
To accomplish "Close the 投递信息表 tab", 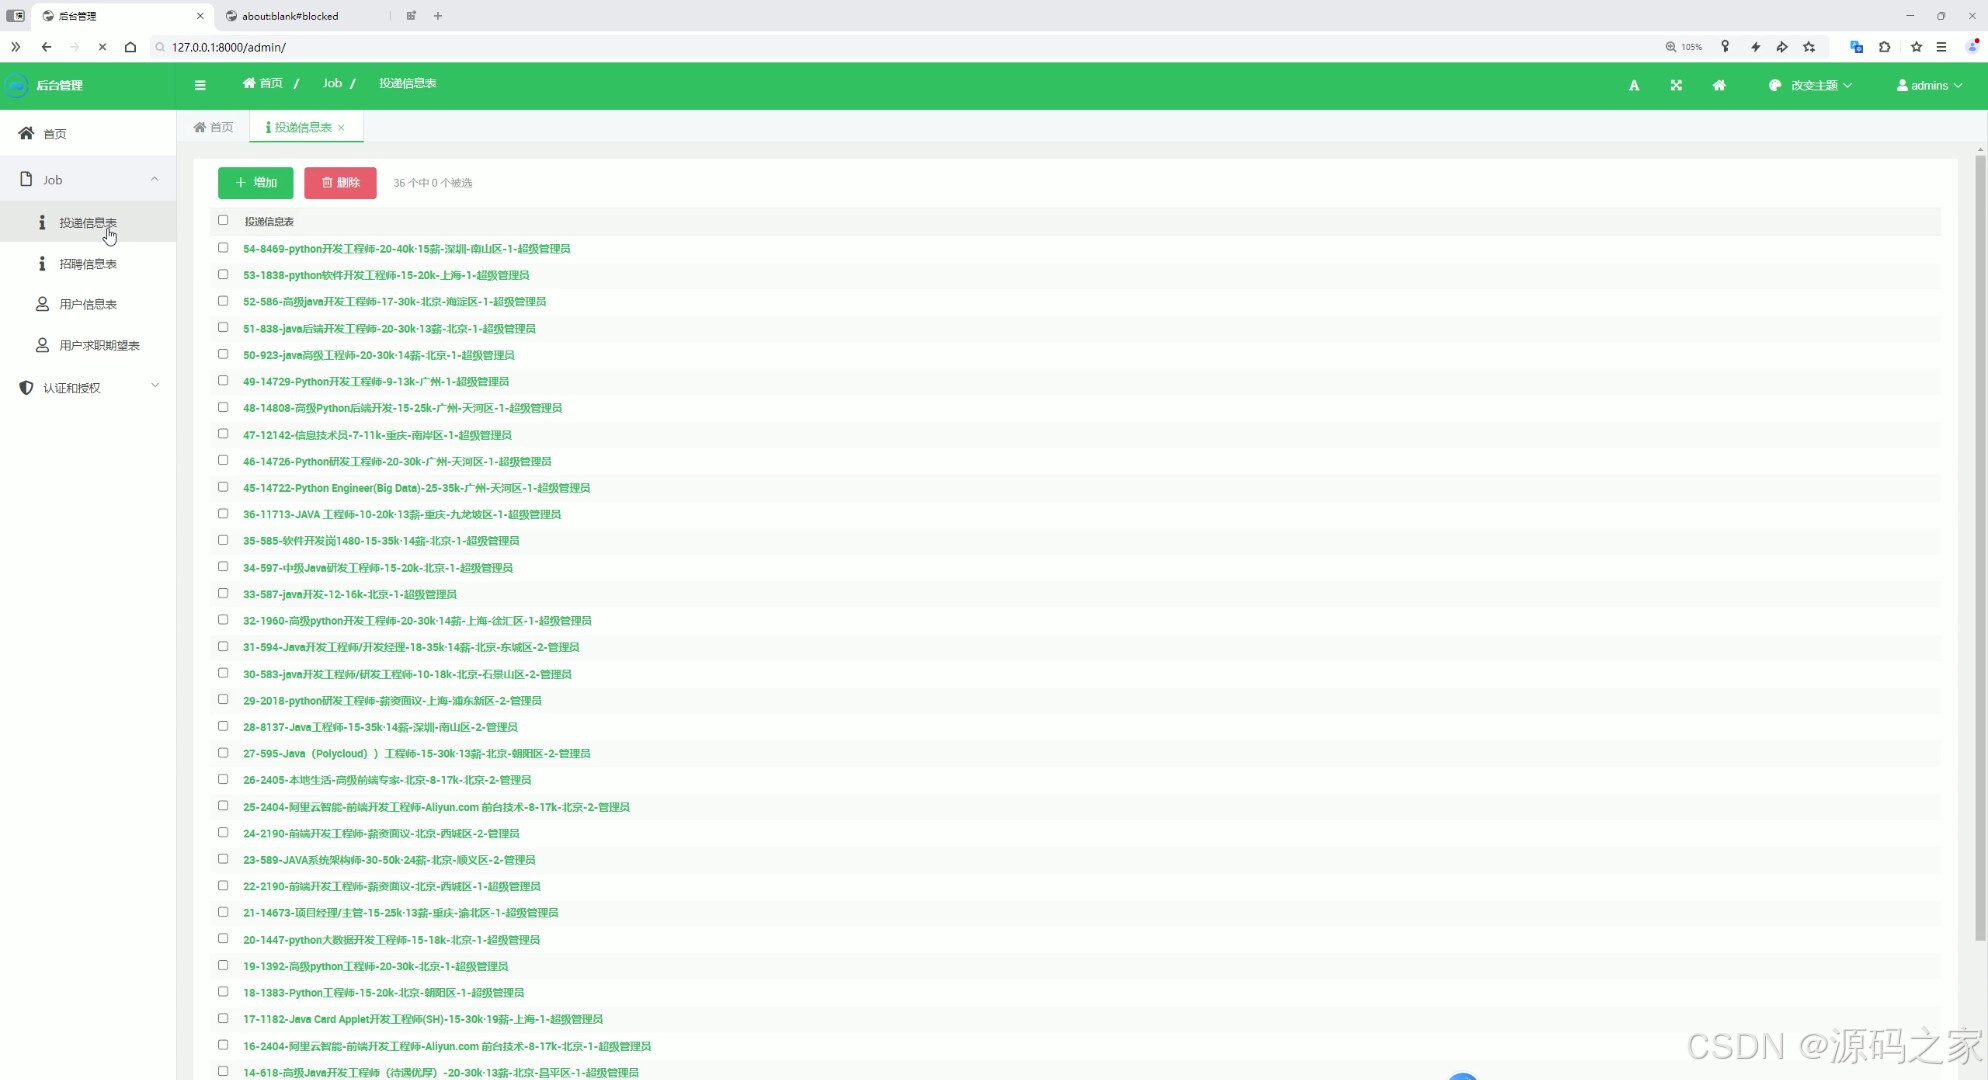I will pyautogui.click(x=341, y=128).
